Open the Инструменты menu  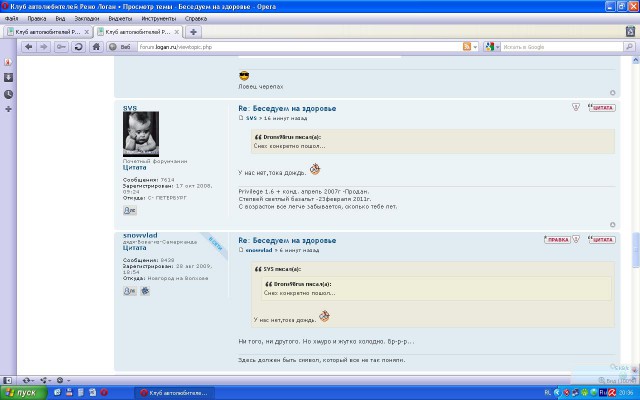coord(158,18)
